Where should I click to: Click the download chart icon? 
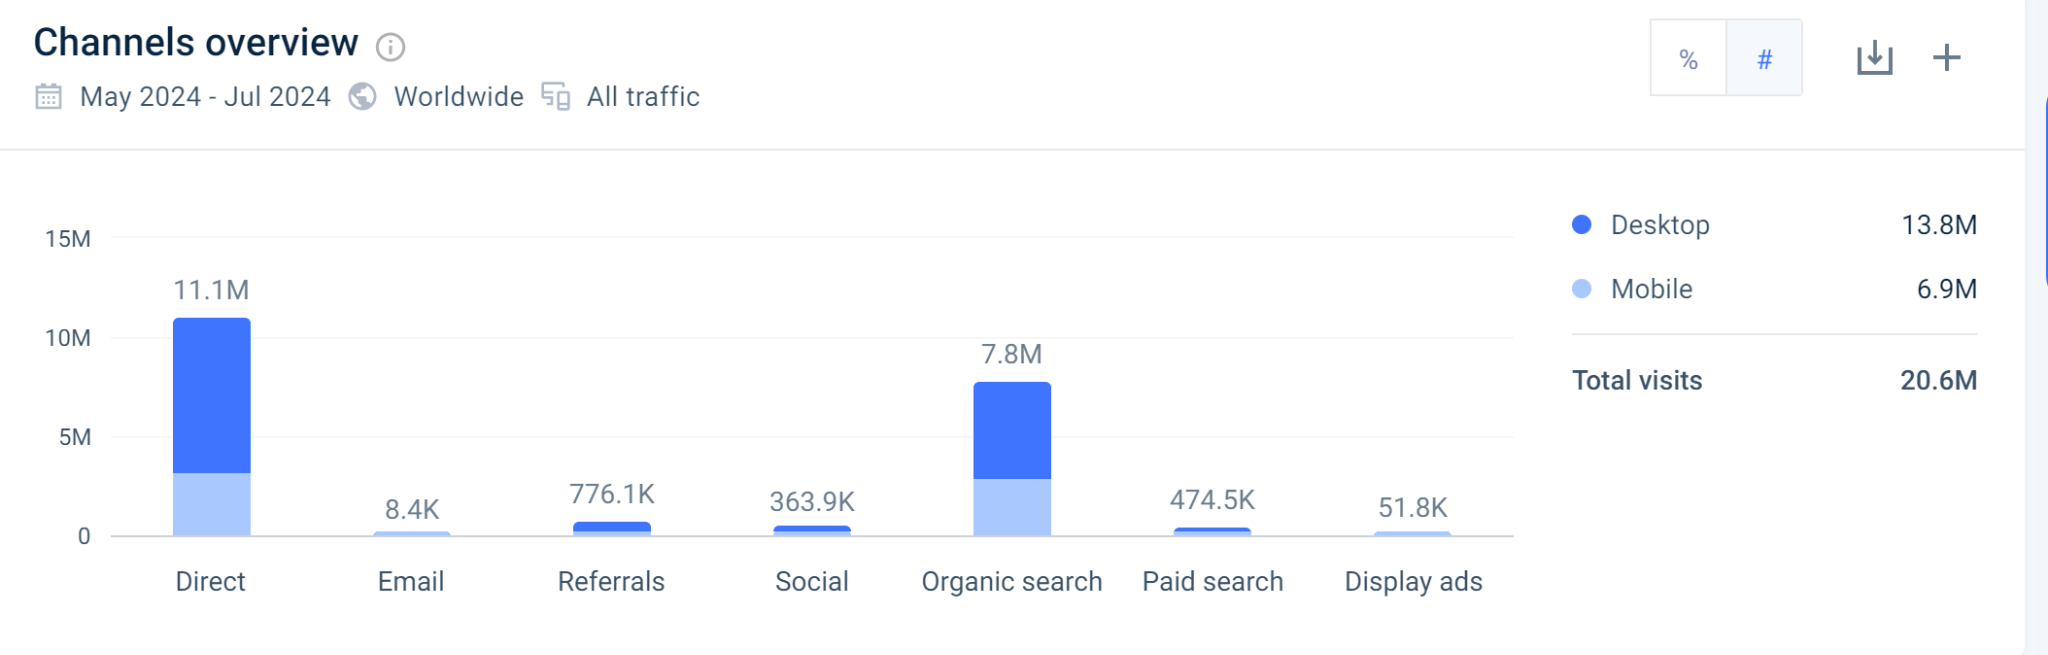point(1874,58)
